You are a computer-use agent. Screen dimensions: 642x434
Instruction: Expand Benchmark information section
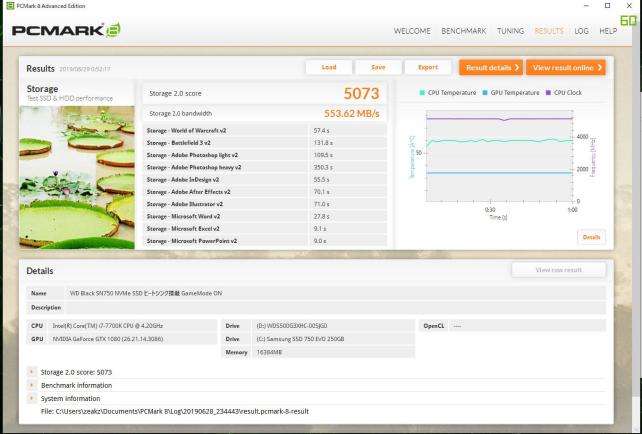(32, 385)
